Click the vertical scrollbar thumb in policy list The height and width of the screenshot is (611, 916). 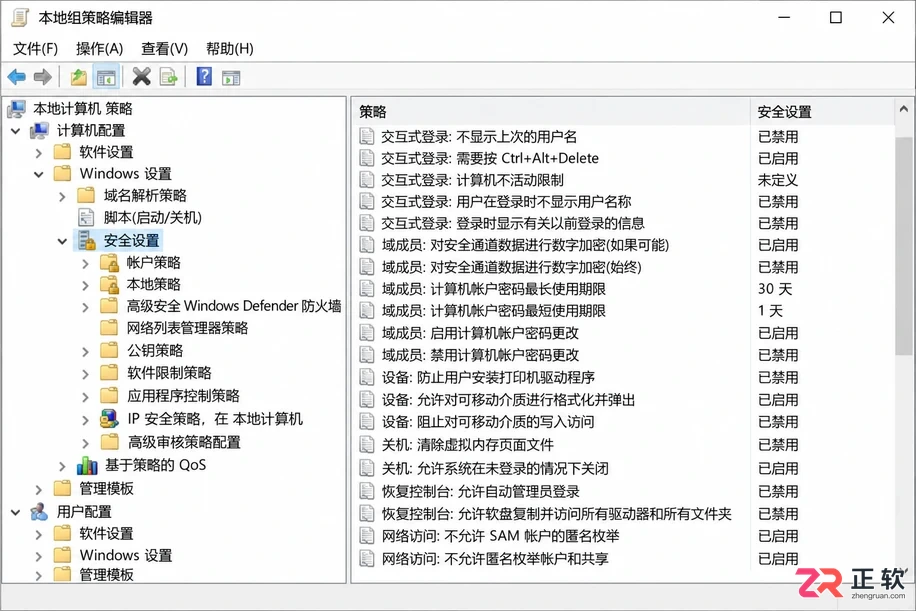point(904,245)
